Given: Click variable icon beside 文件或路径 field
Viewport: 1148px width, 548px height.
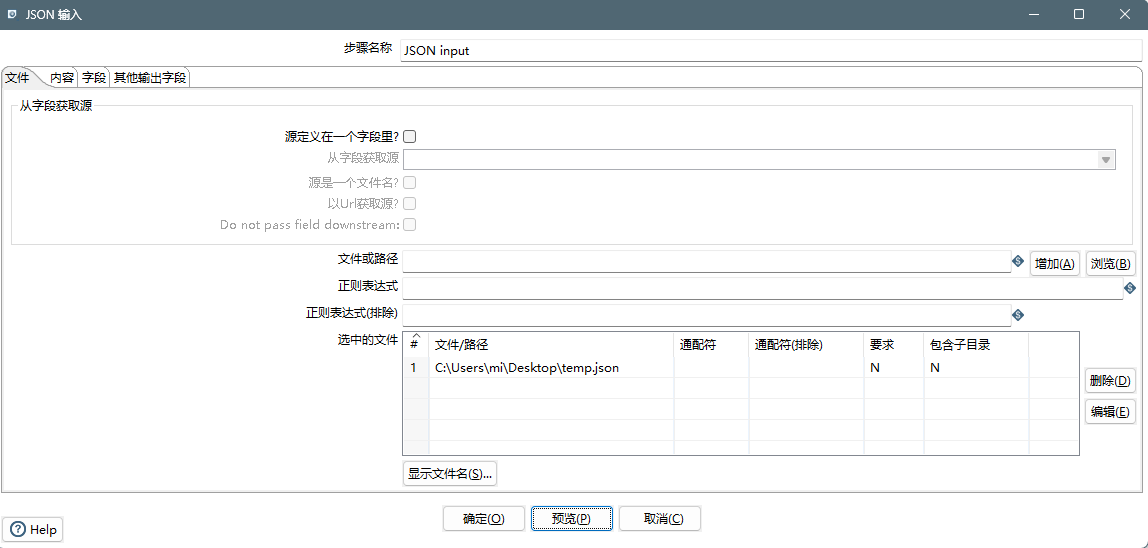Looking at the screenshot, I should coord(1017,261).
